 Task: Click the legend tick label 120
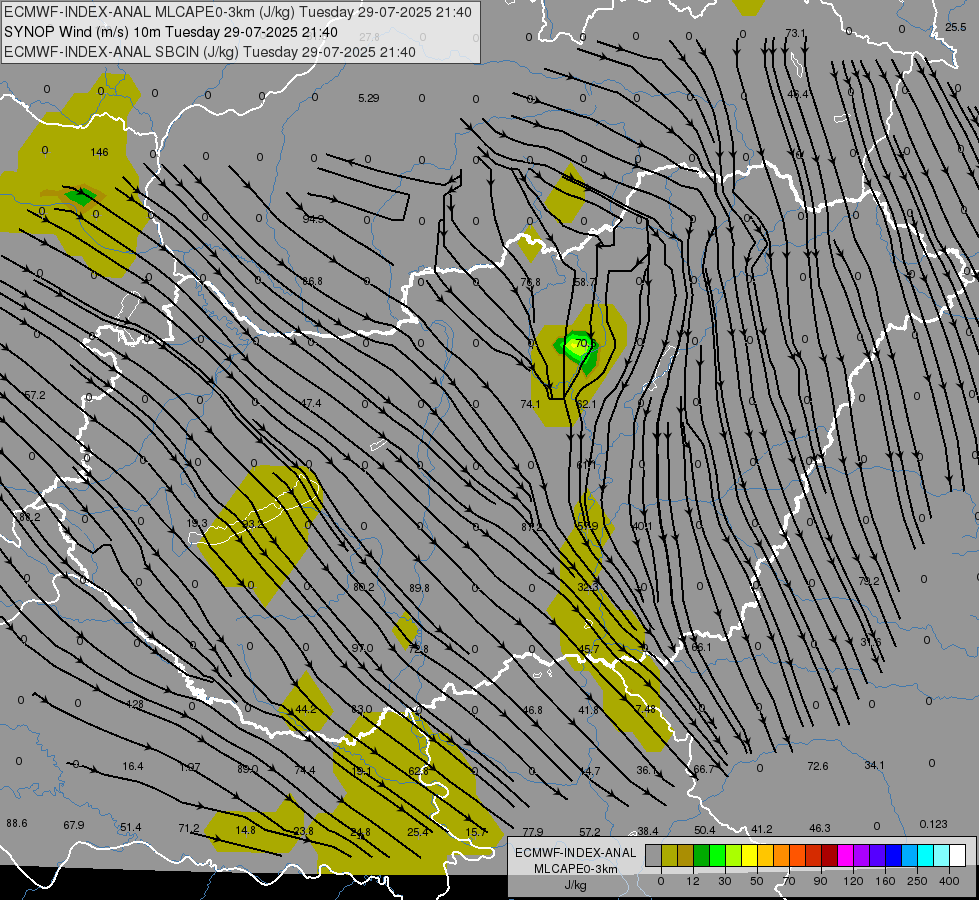[x=854, y=881]
